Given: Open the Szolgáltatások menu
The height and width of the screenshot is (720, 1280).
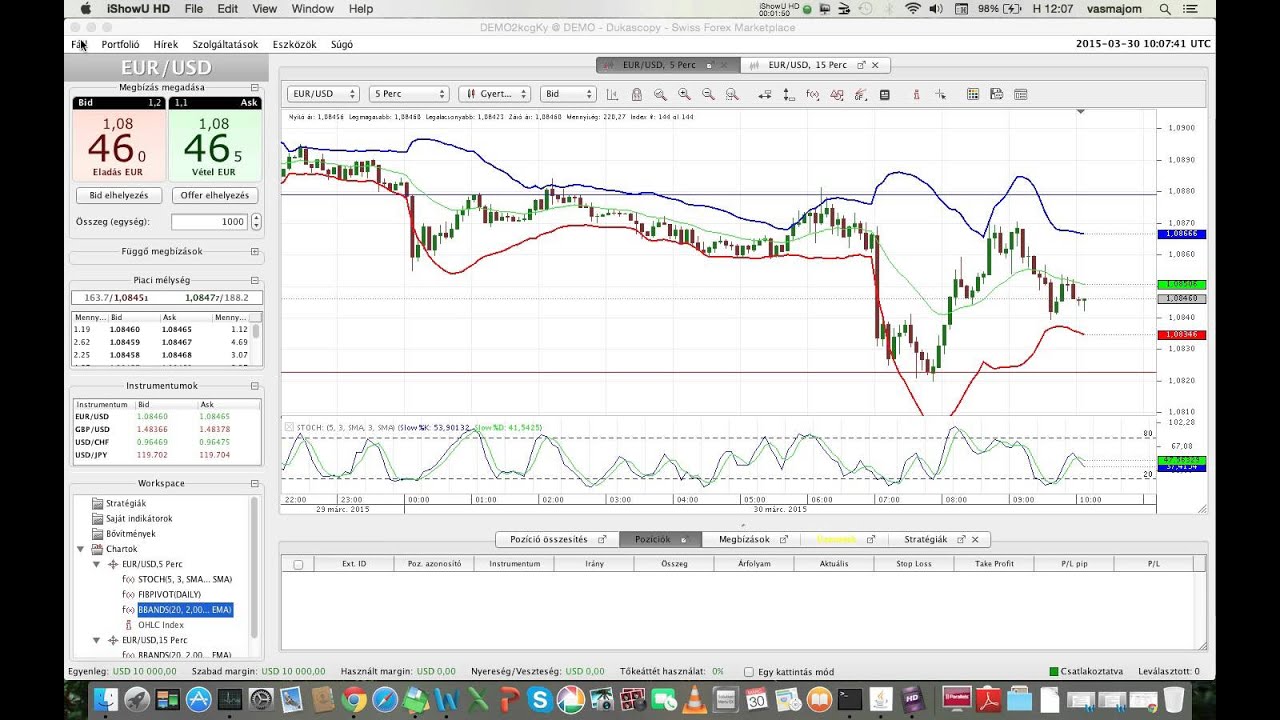Looking at the screenshot, I should [x=225, y=44].
